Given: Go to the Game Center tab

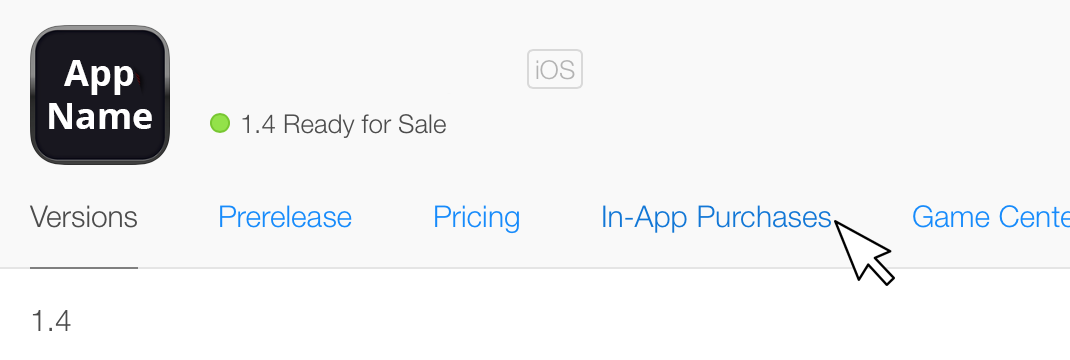Looking at the screenshot, I should (x=991, y=218).
